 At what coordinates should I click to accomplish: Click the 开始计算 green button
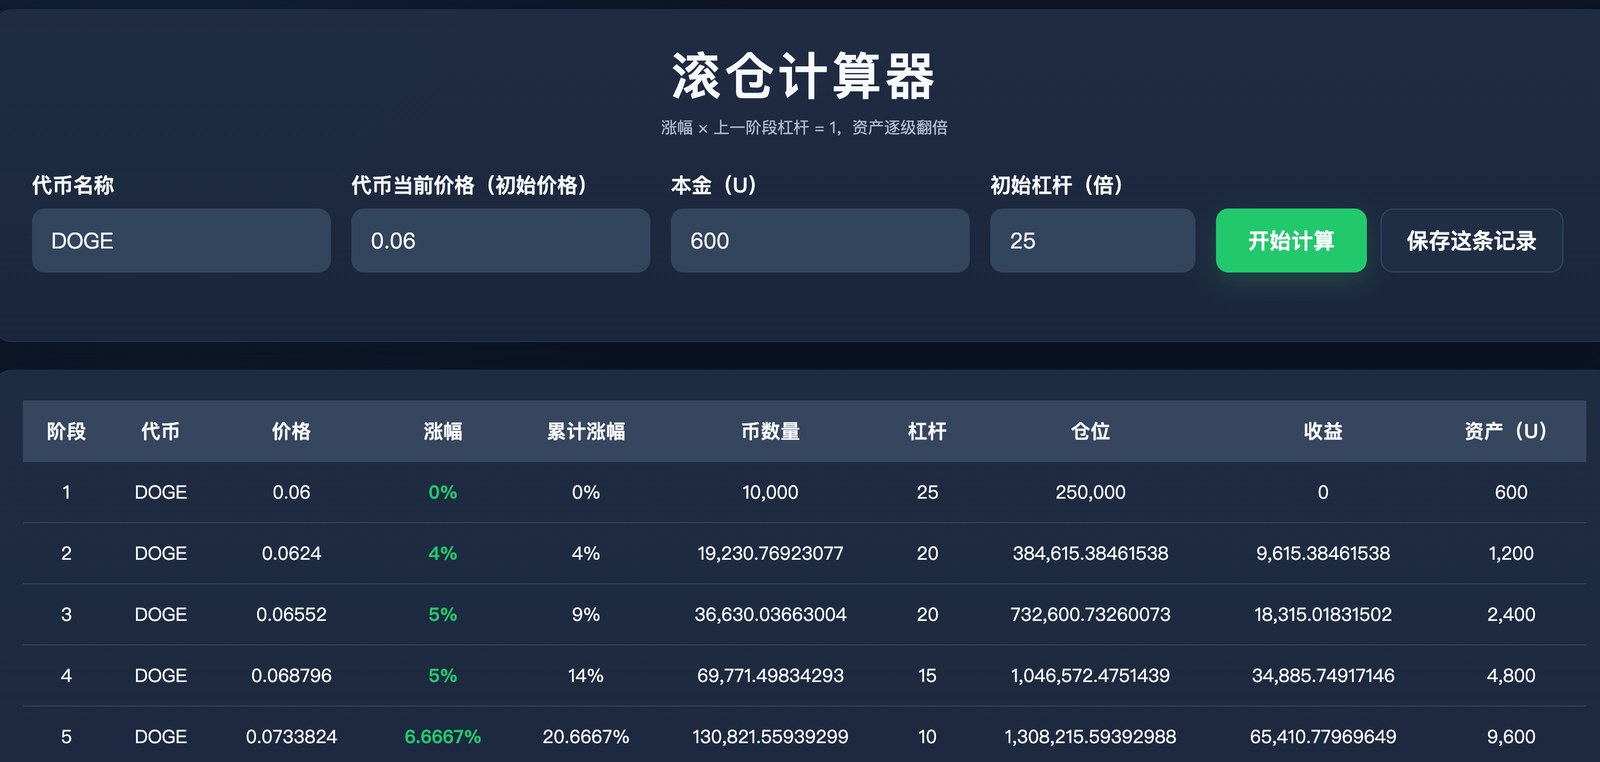point(1291,240)
